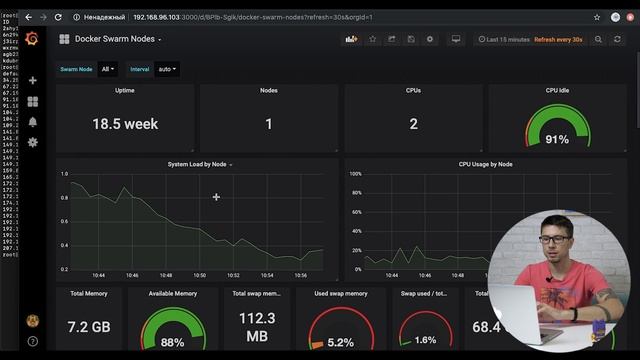Open the Last 15 minutes time picker
The height and width of the screenshot is (360, 640).
click(504, 40)
